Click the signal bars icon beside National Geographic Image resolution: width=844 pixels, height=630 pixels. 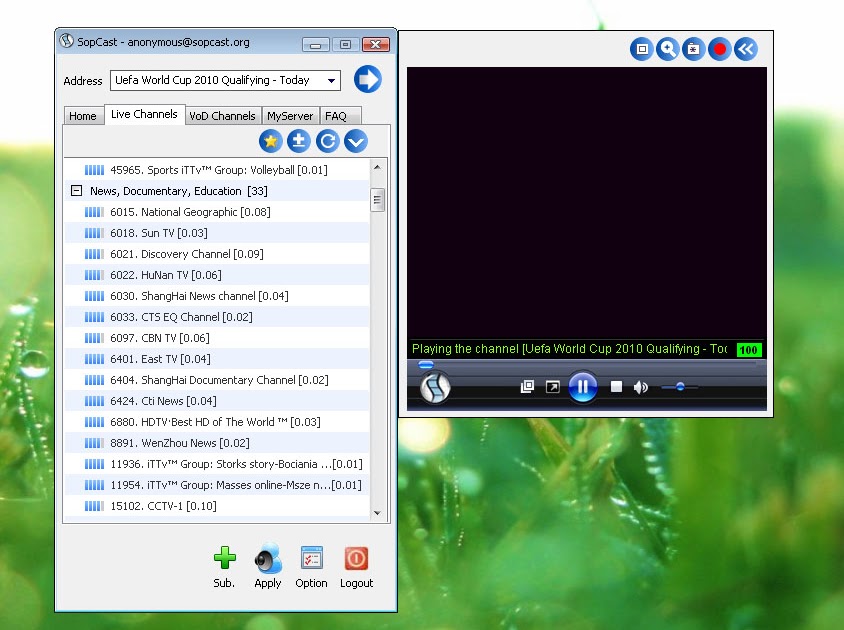(94, 212)
